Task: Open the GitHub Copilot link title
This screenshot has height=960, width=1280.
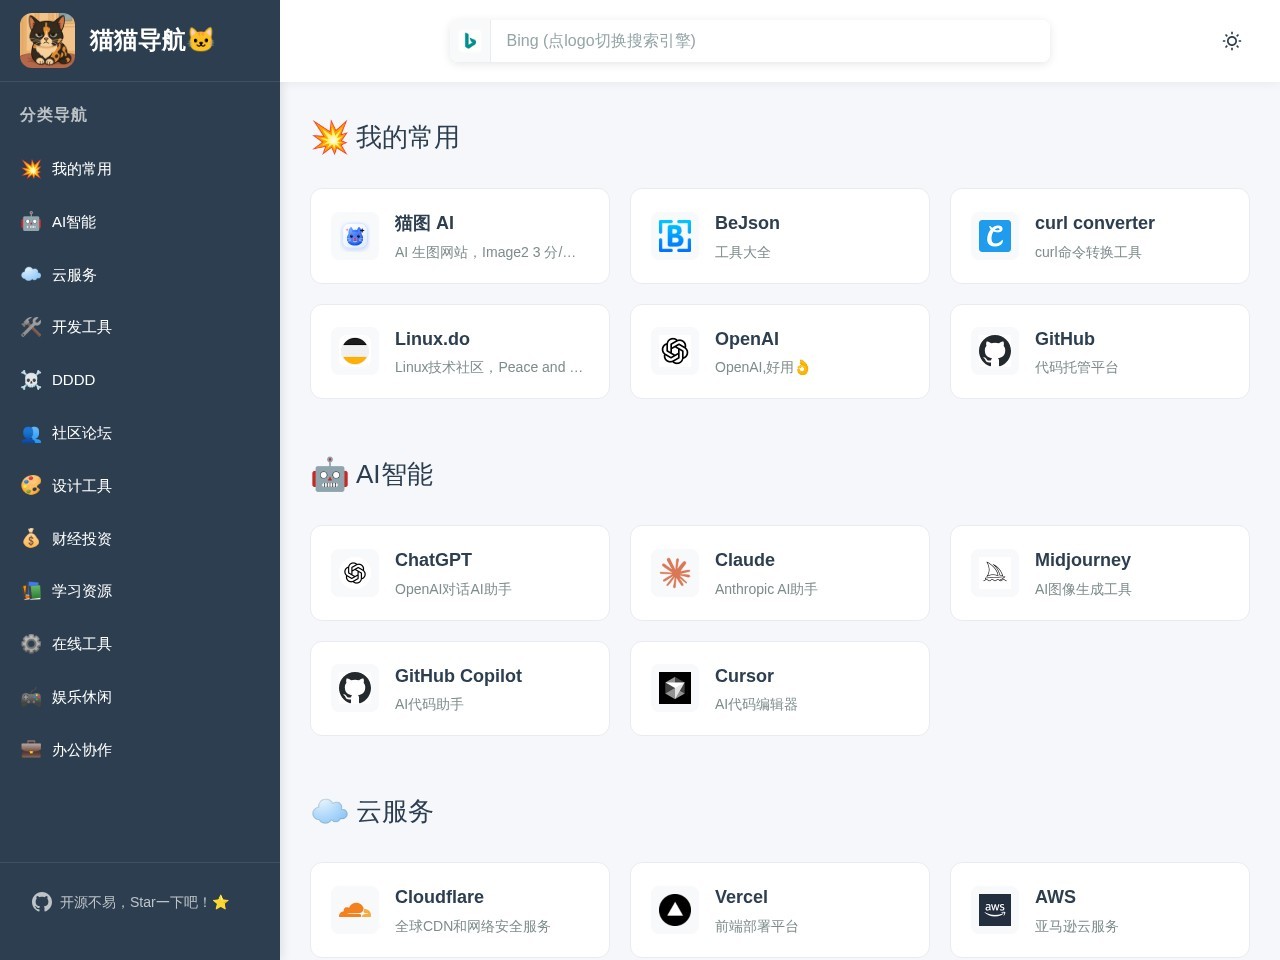Action: [458, 676]
